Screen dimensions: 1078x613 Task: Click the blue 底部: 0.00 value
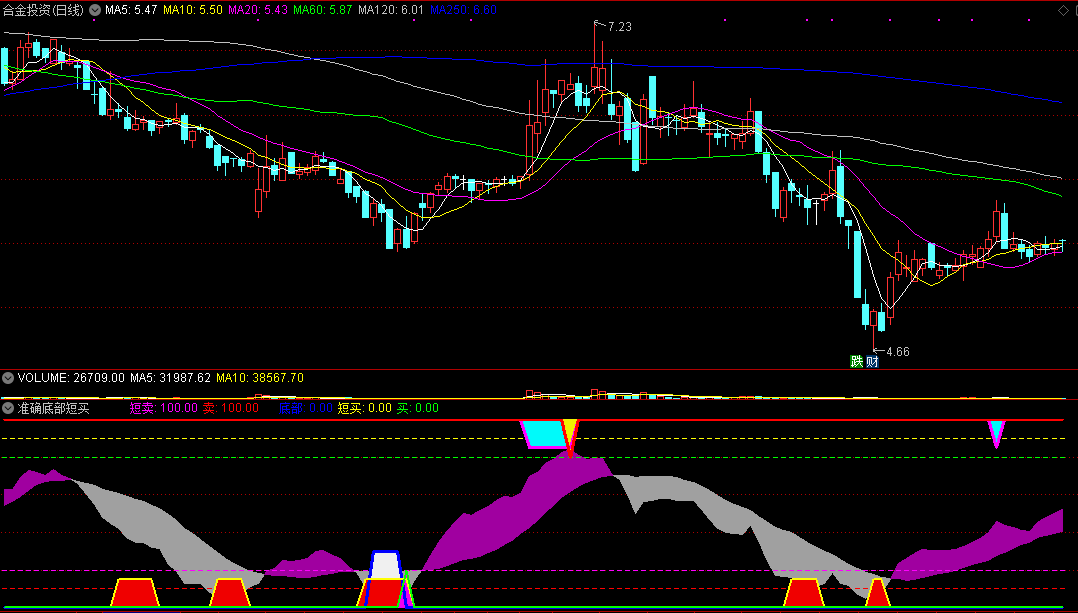(x=306, y=408)
